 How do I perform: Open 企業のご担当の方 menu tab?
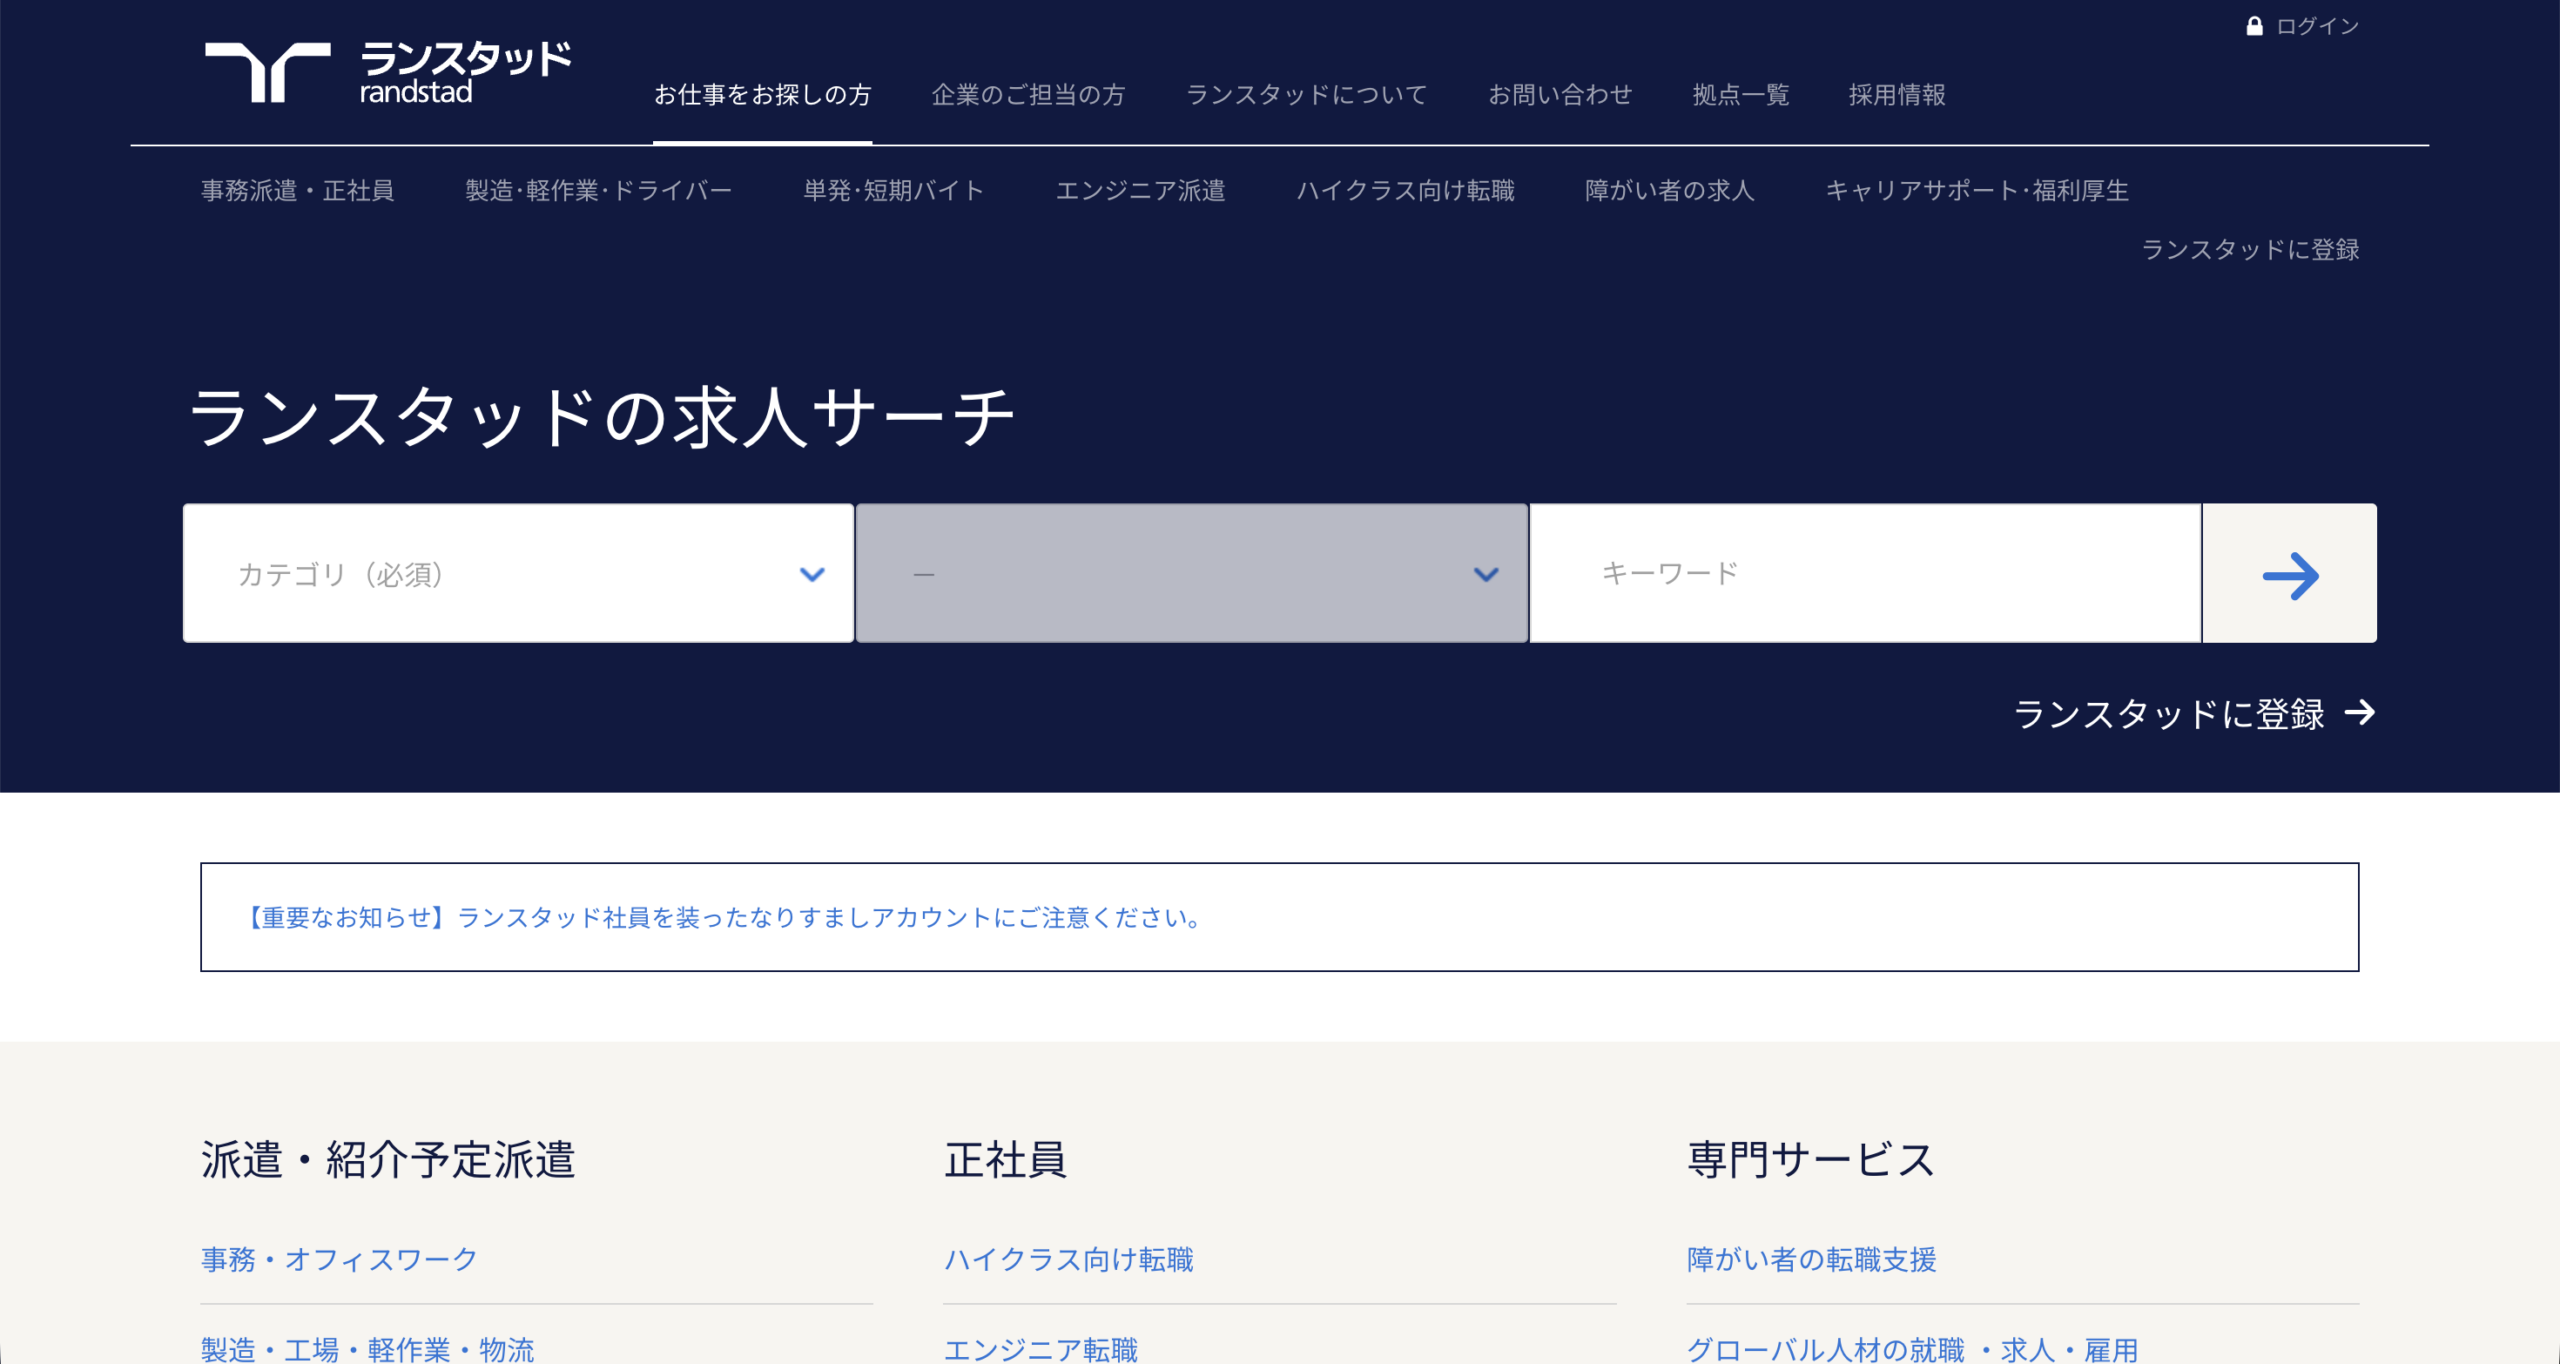[1028, 95]
